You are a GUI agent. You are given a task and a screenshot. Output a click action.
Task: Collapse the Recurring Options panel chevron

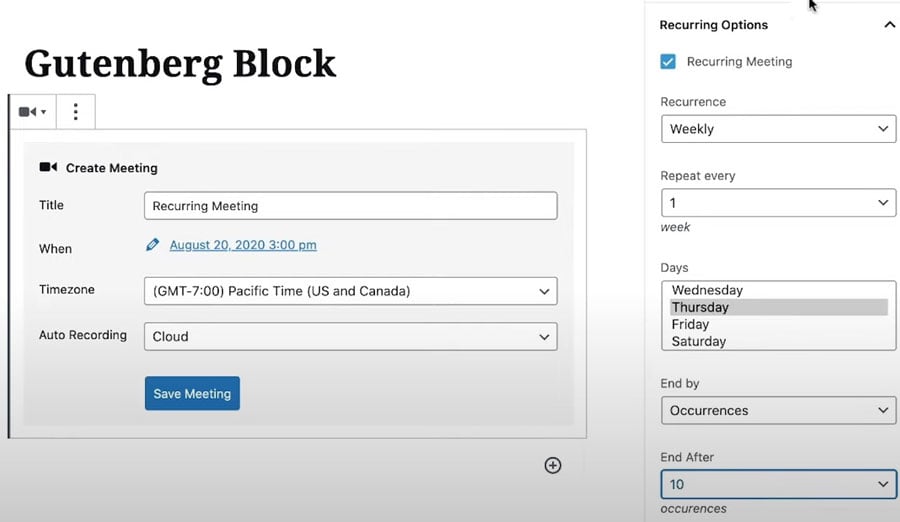pyautogui.click(x=889, y=25)
